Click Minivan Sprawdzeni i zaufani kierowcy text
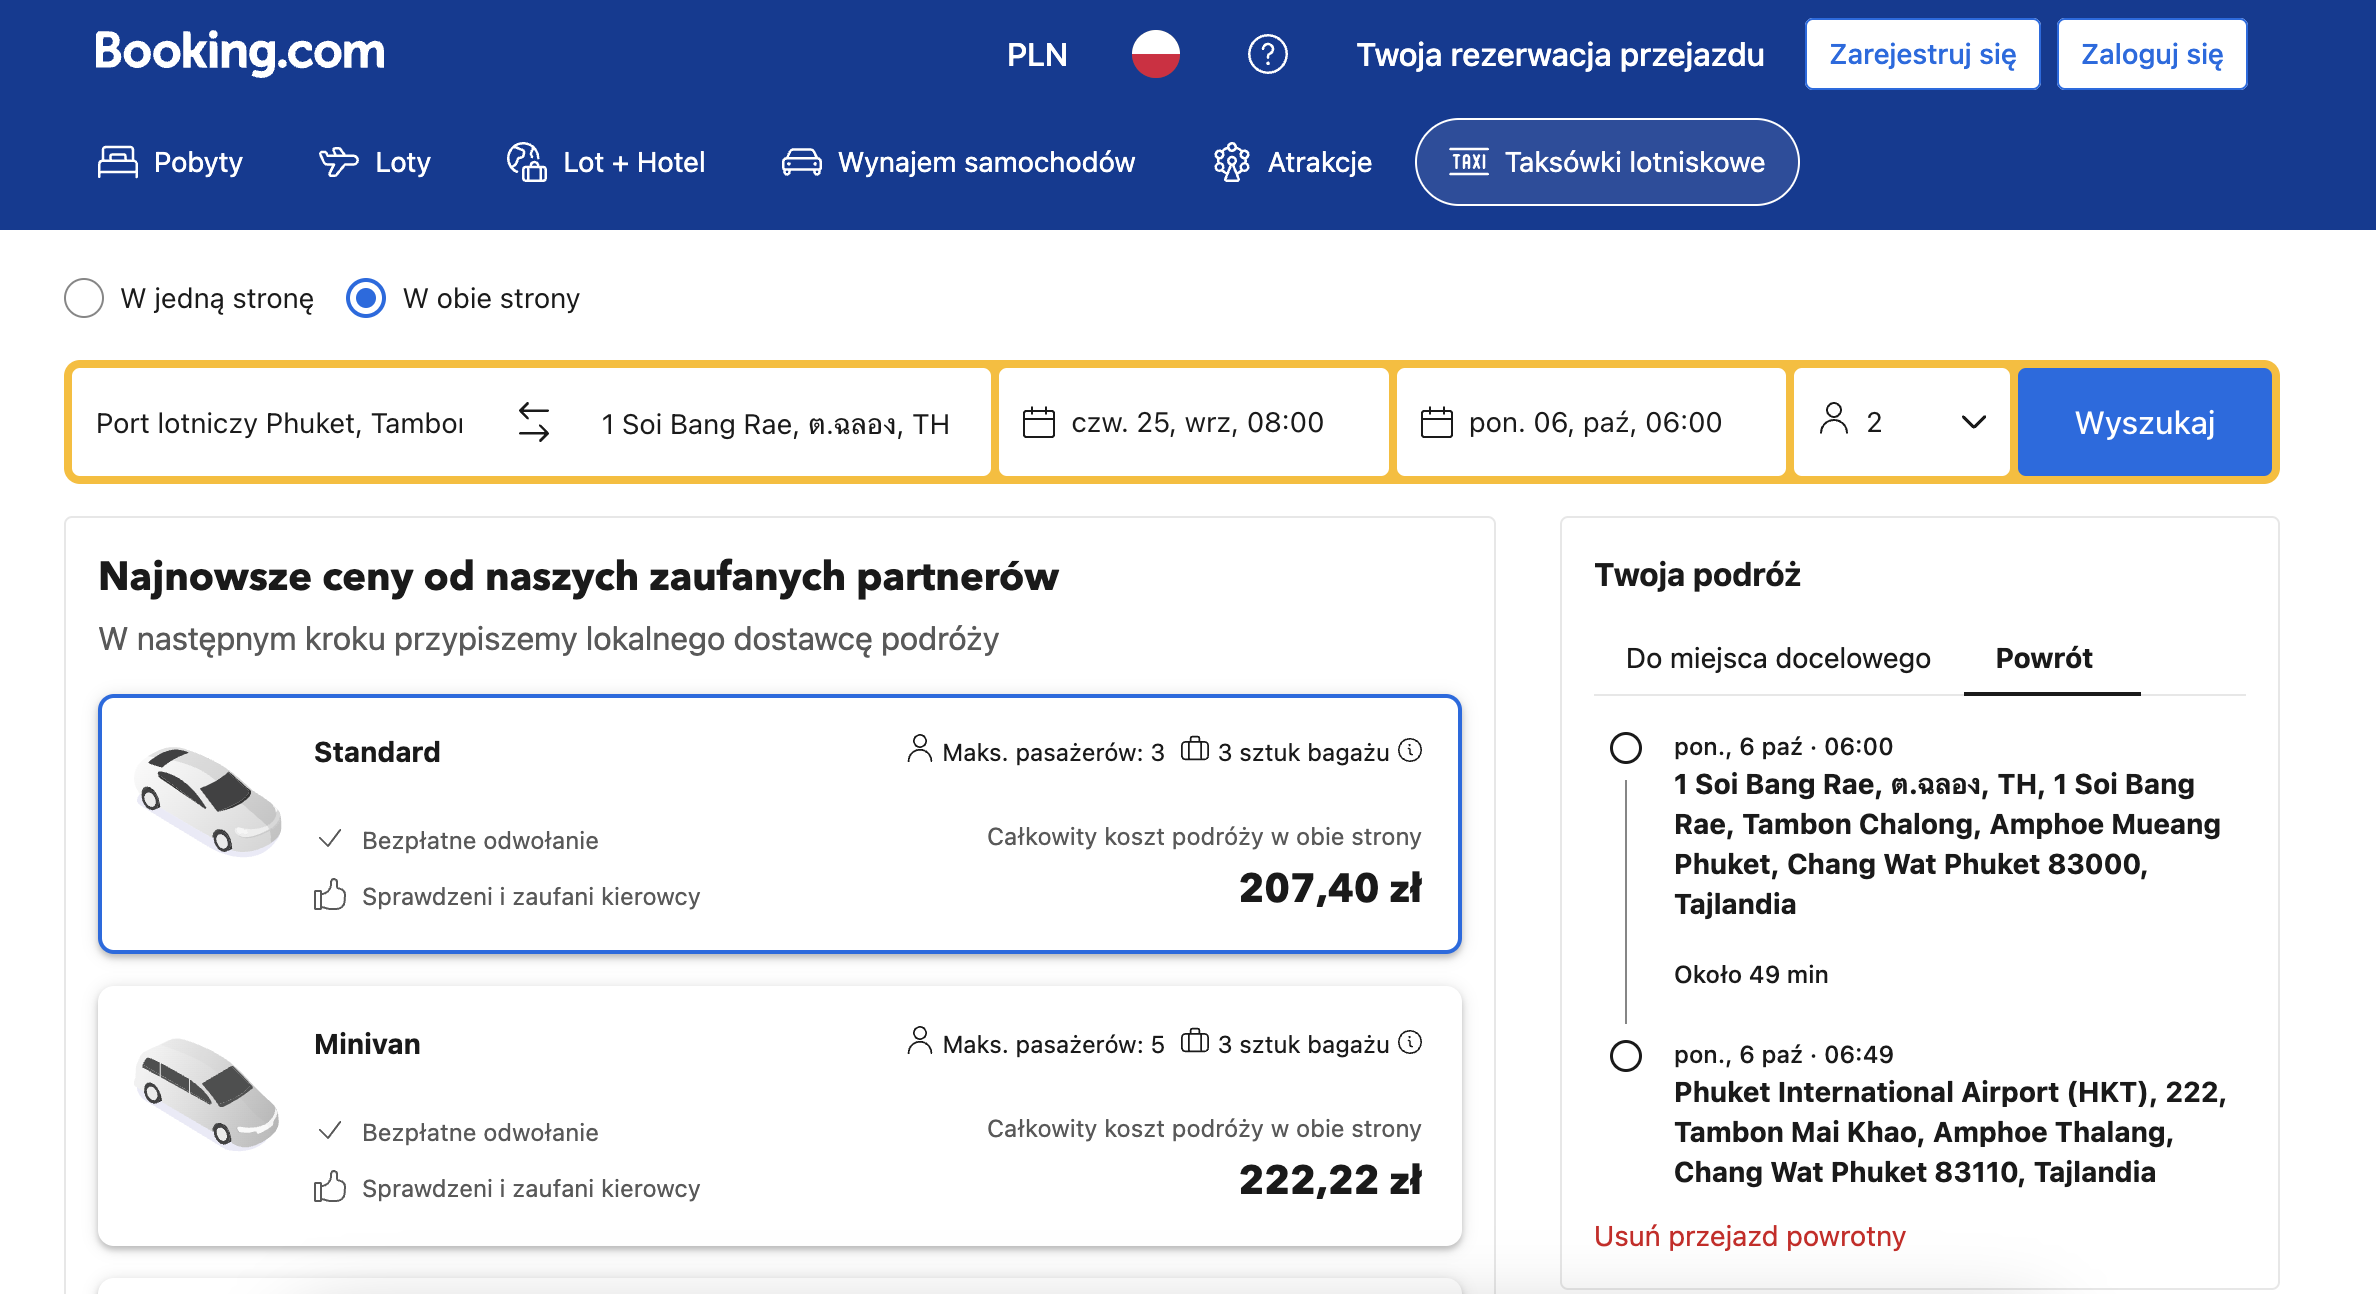 click(531, 1188)
